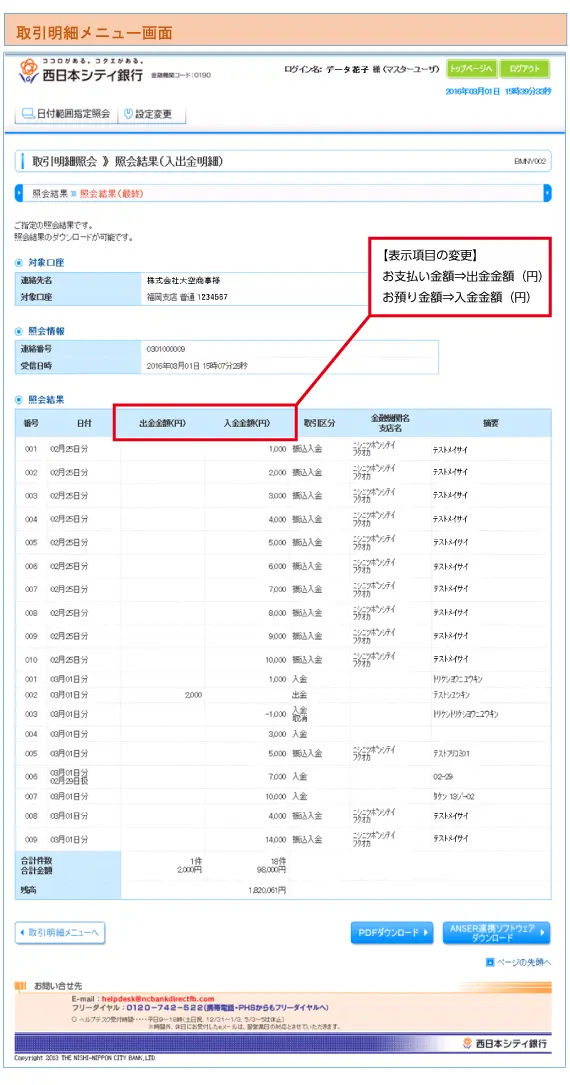Click the 出金金額(円) column header
Image resolution: width=570 pixels, height=1085 pixels.
point(162,422)
